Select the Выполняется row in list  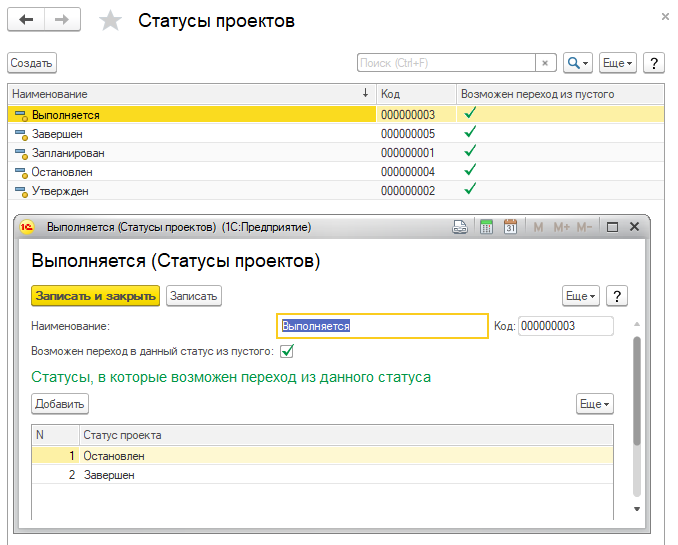pos(336,115)
